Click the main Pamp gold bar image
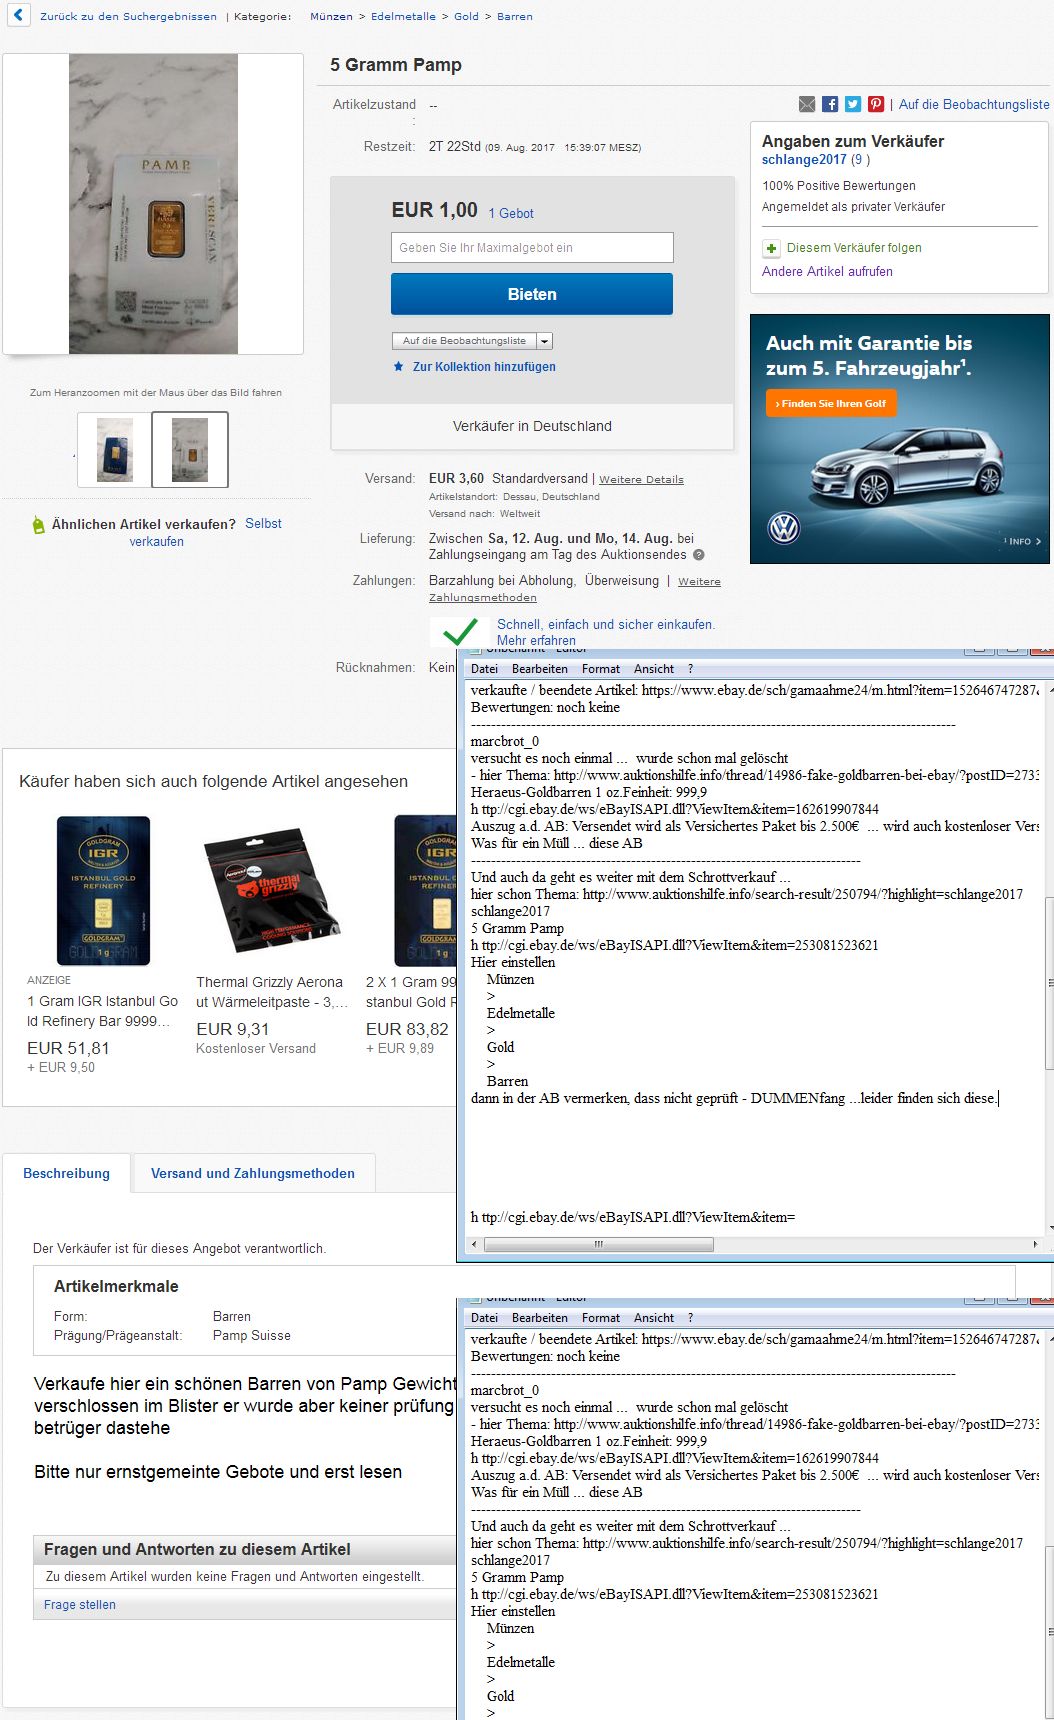Viewport: 1054px width, 1720px height. pos(153,204)
